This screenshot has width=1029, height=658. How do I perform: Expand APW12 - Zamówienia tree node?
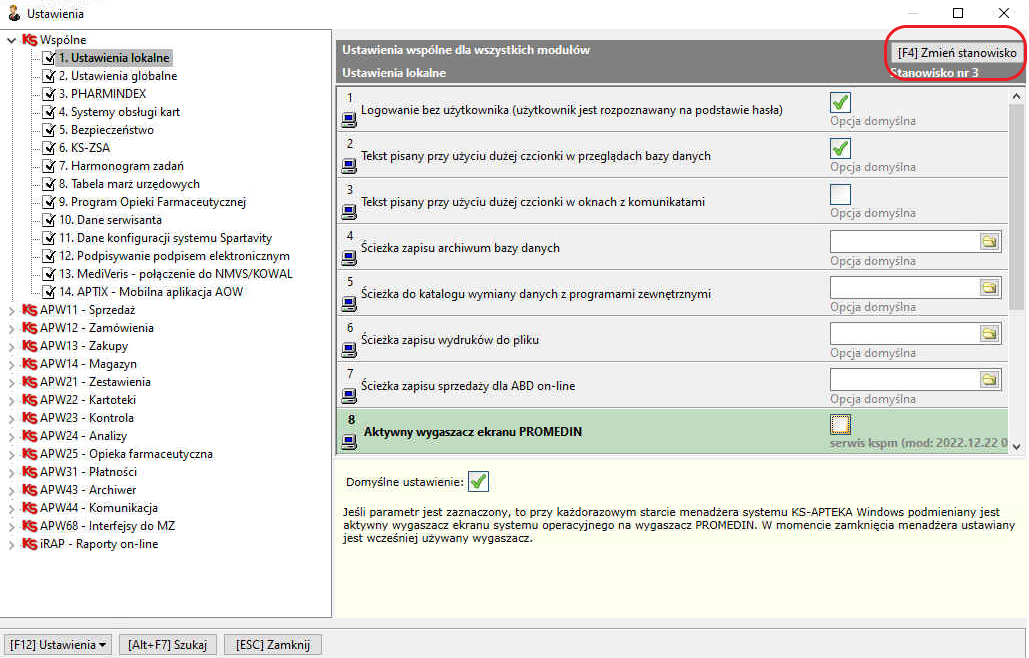click(11, 328)
